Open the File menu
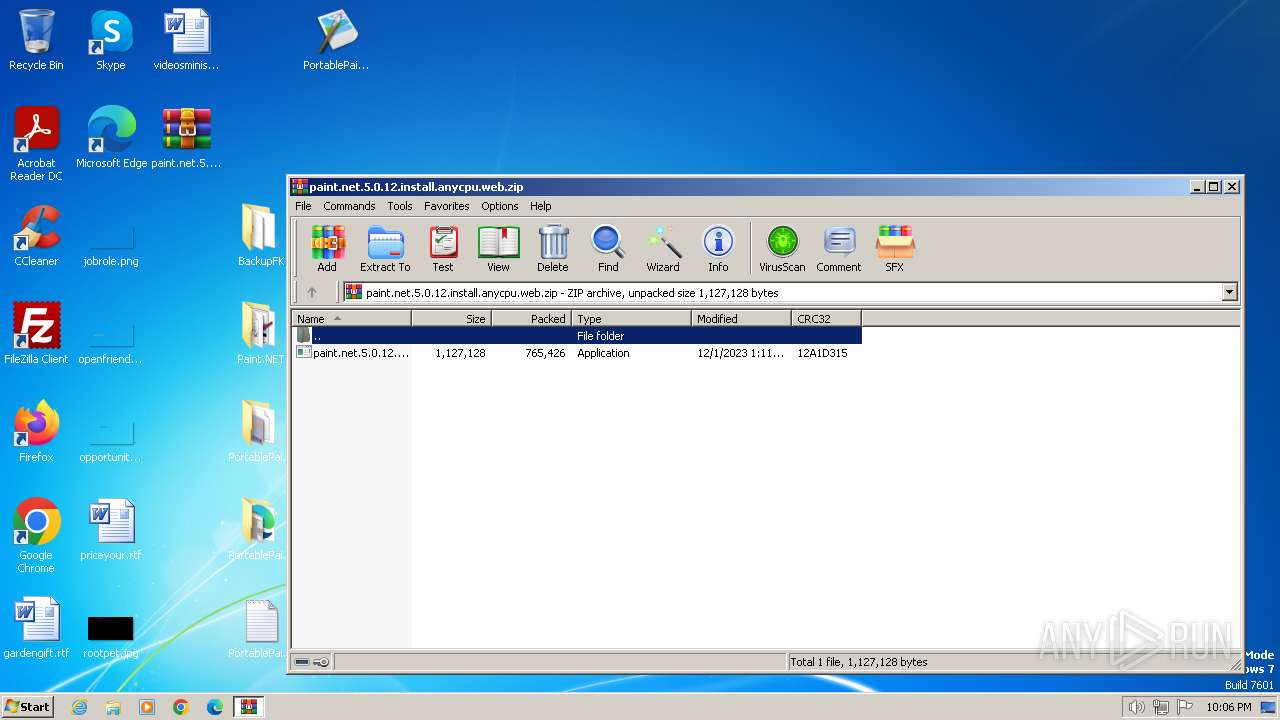The width and height of the screenshot is (1280, 720). click(x=303, y=206)
